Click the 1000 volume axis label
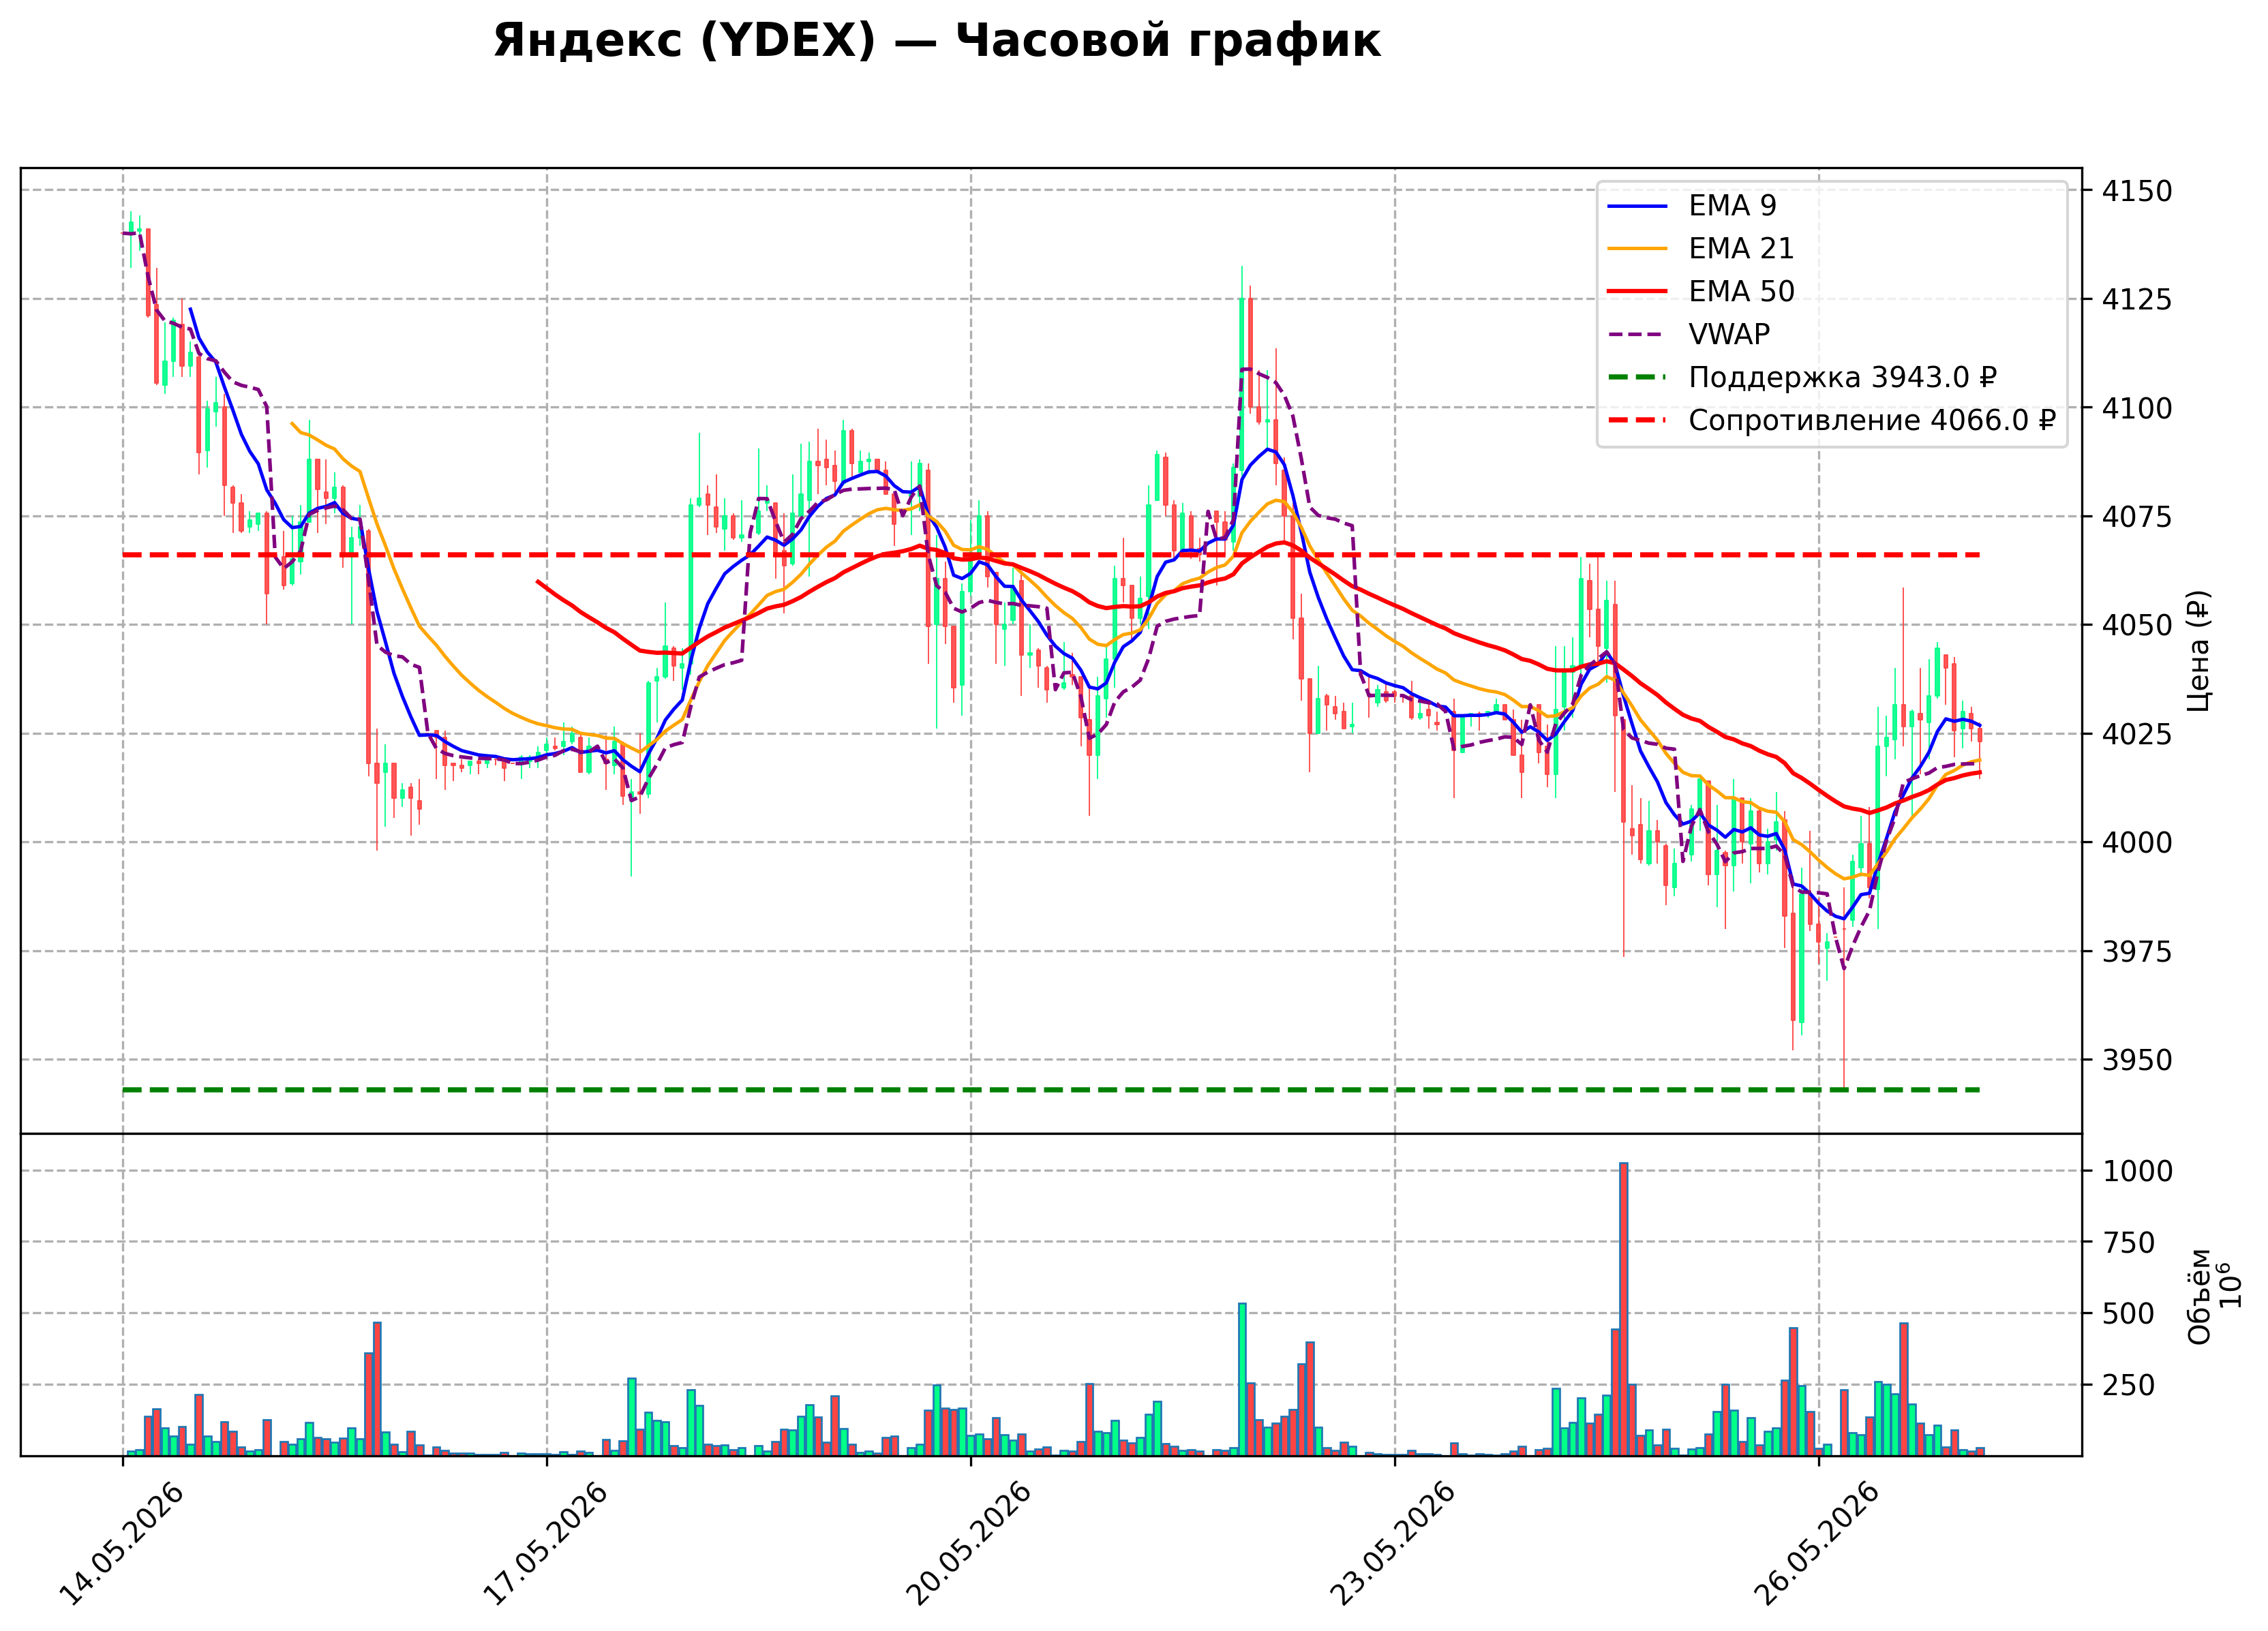2268x1631 pixels. (2137, 1171)
